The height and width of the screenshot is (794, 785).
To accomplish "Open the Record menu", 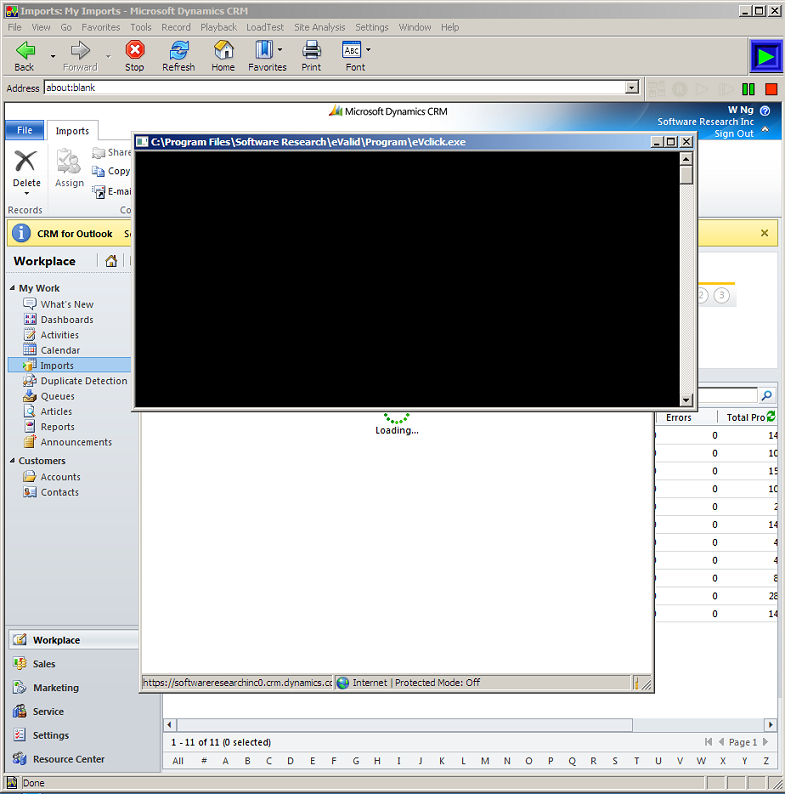I will (x=176, y=27).
